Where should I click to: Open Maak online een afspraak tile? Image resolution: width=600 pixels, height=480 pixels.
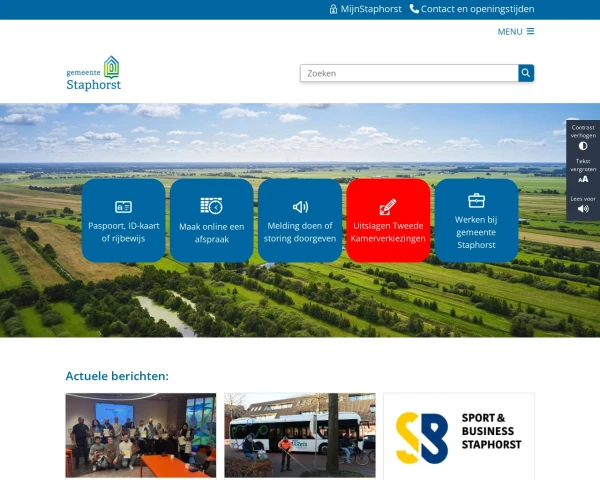click(212, 220)
